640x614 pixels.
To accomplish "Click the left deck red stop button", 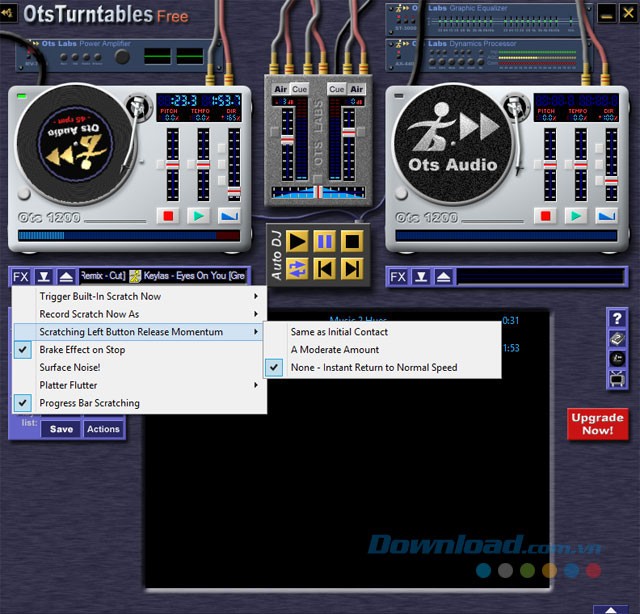I will (x=167, y=215).
